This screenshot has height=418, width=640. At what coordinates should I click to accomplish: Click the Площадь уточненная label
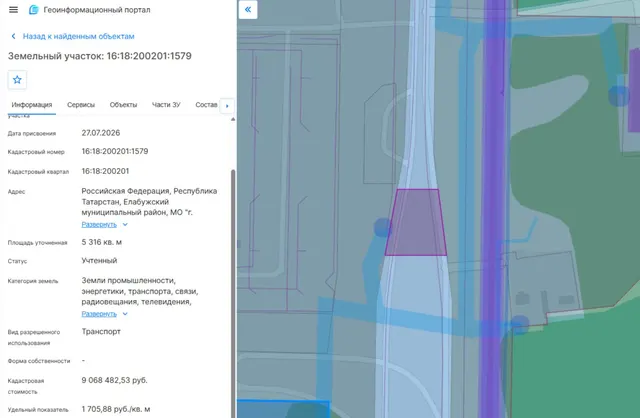pyautogui.click(x=37, y=243)
